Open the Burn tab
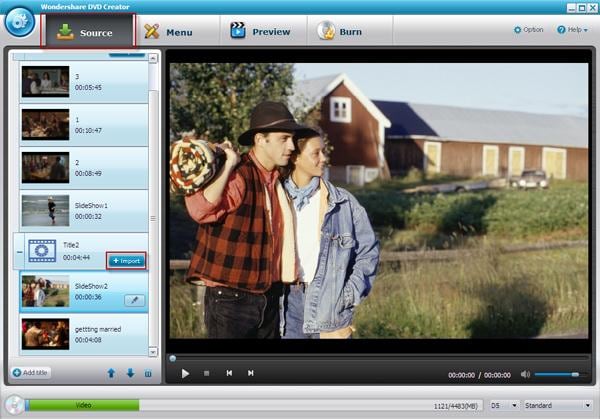 [x=340, y=31]
